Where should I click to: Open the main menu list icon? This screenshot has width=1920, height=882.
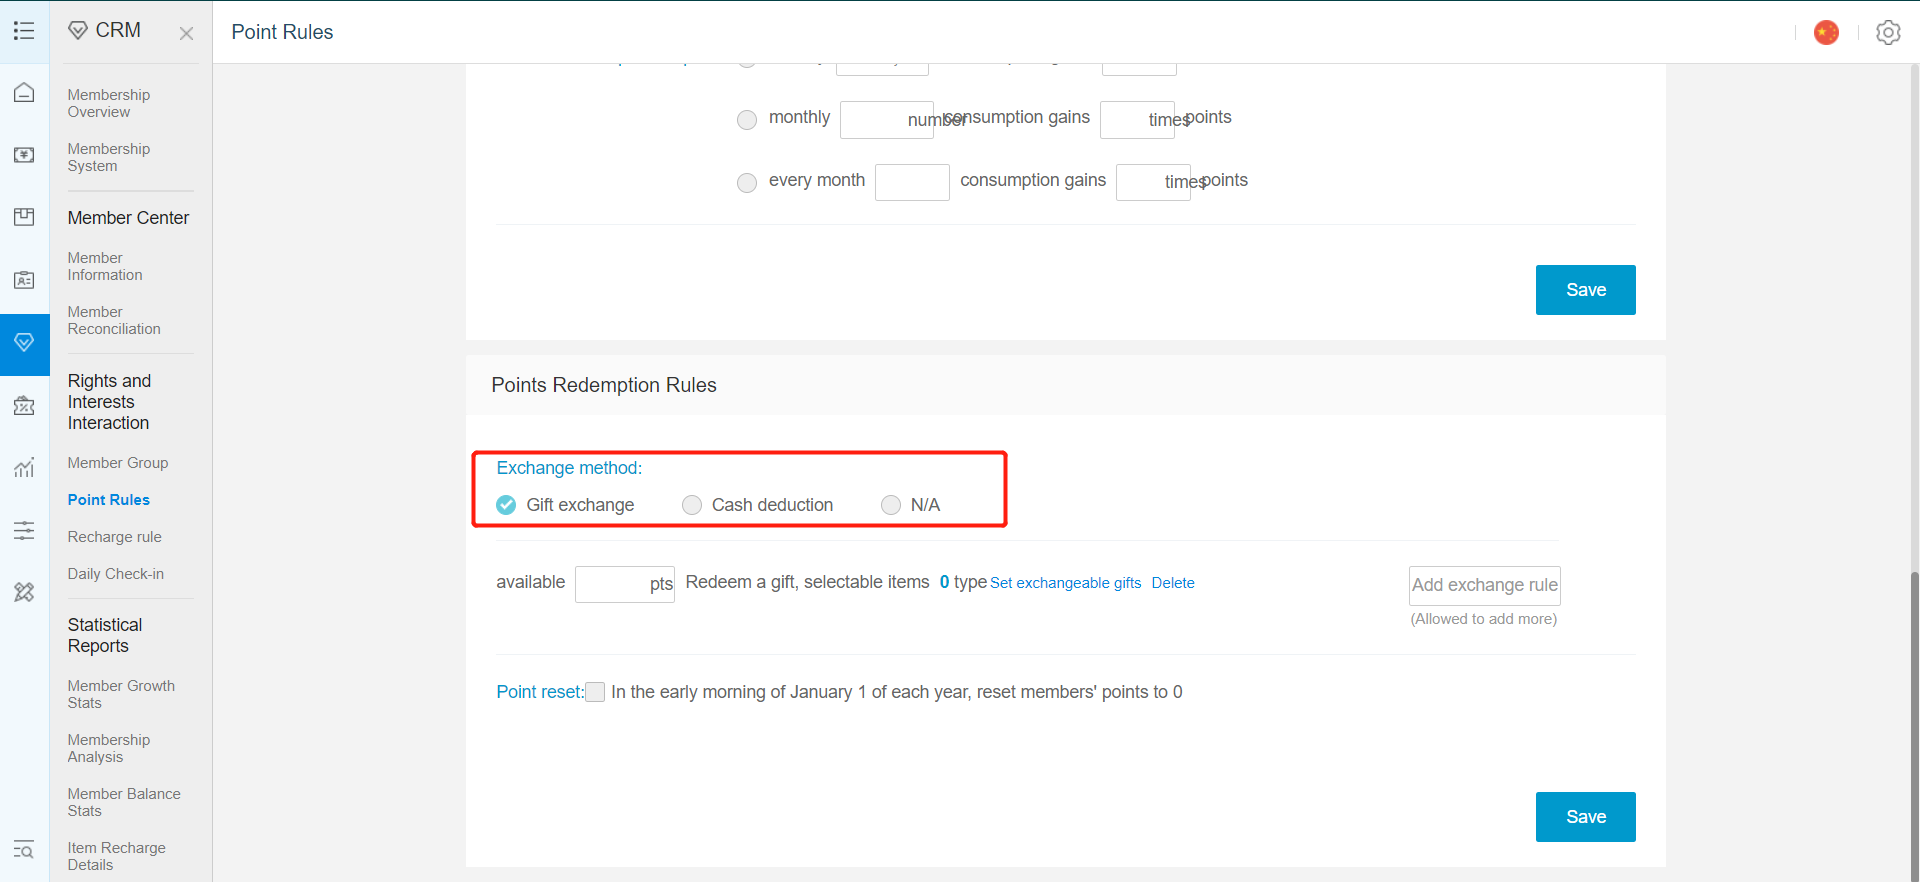click(24, 31)
